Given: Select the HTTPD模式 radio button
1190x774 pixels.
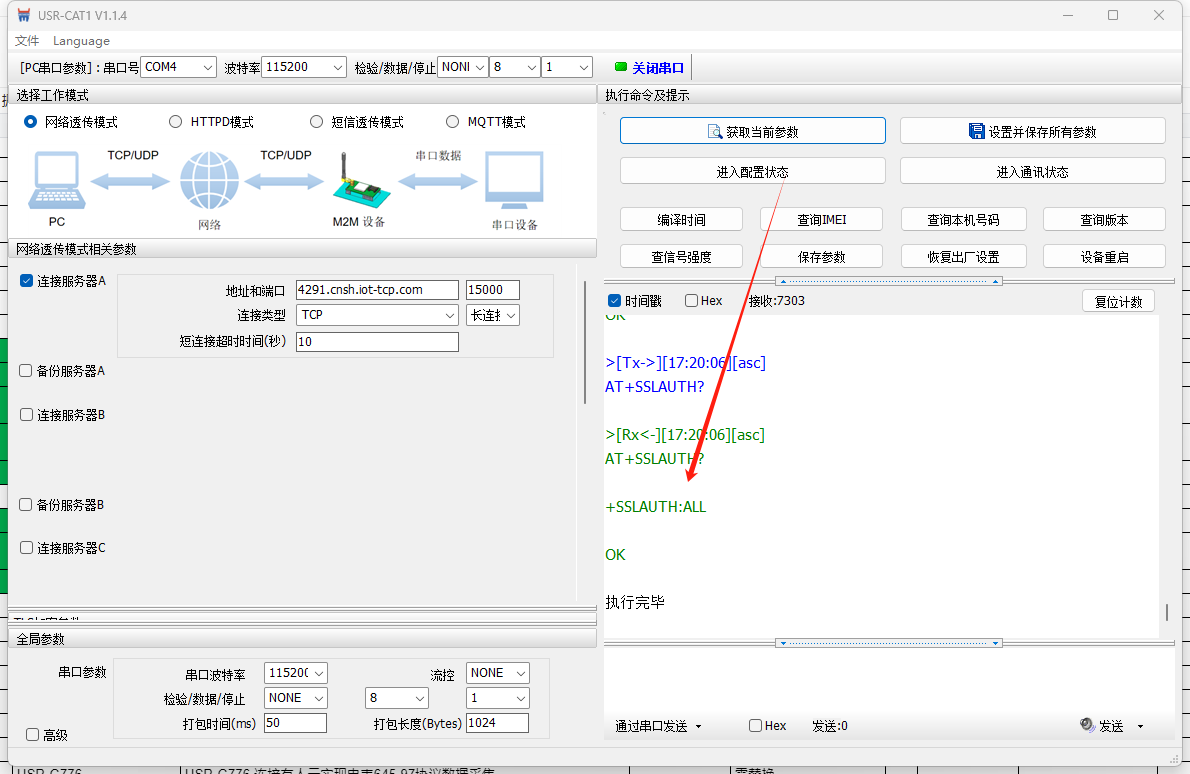Looking at the screenshot, I should click(176, 122).
